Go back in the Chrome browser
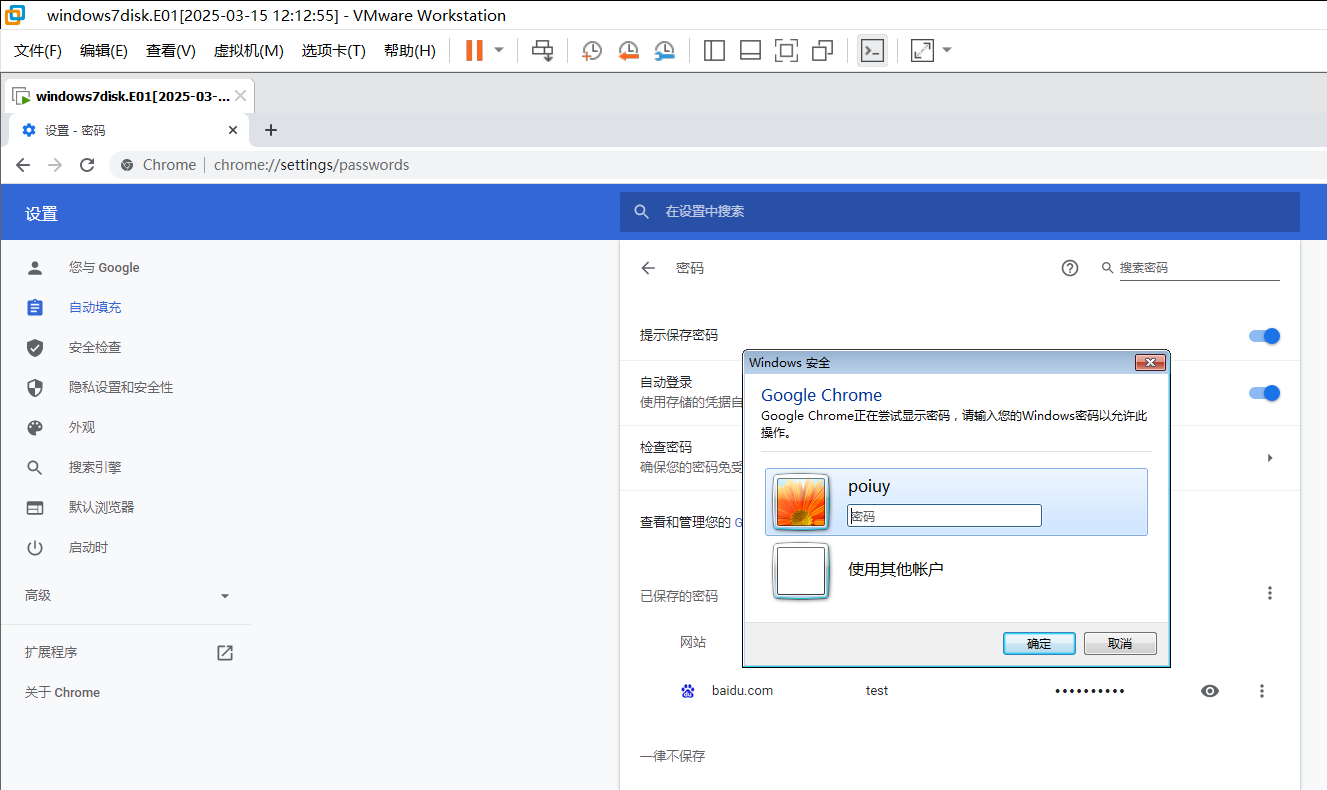Screen dimensions: 1327x790 (x=23, y=165)
